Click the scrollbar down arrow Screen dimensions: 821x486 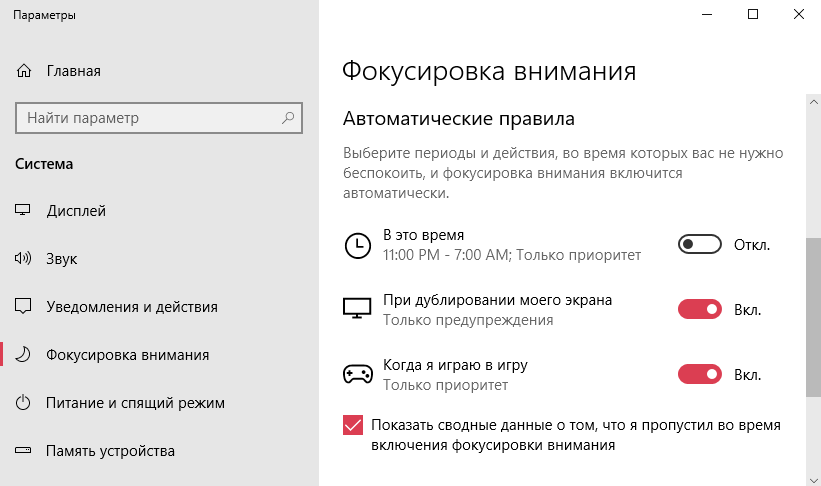coord(814,480)
